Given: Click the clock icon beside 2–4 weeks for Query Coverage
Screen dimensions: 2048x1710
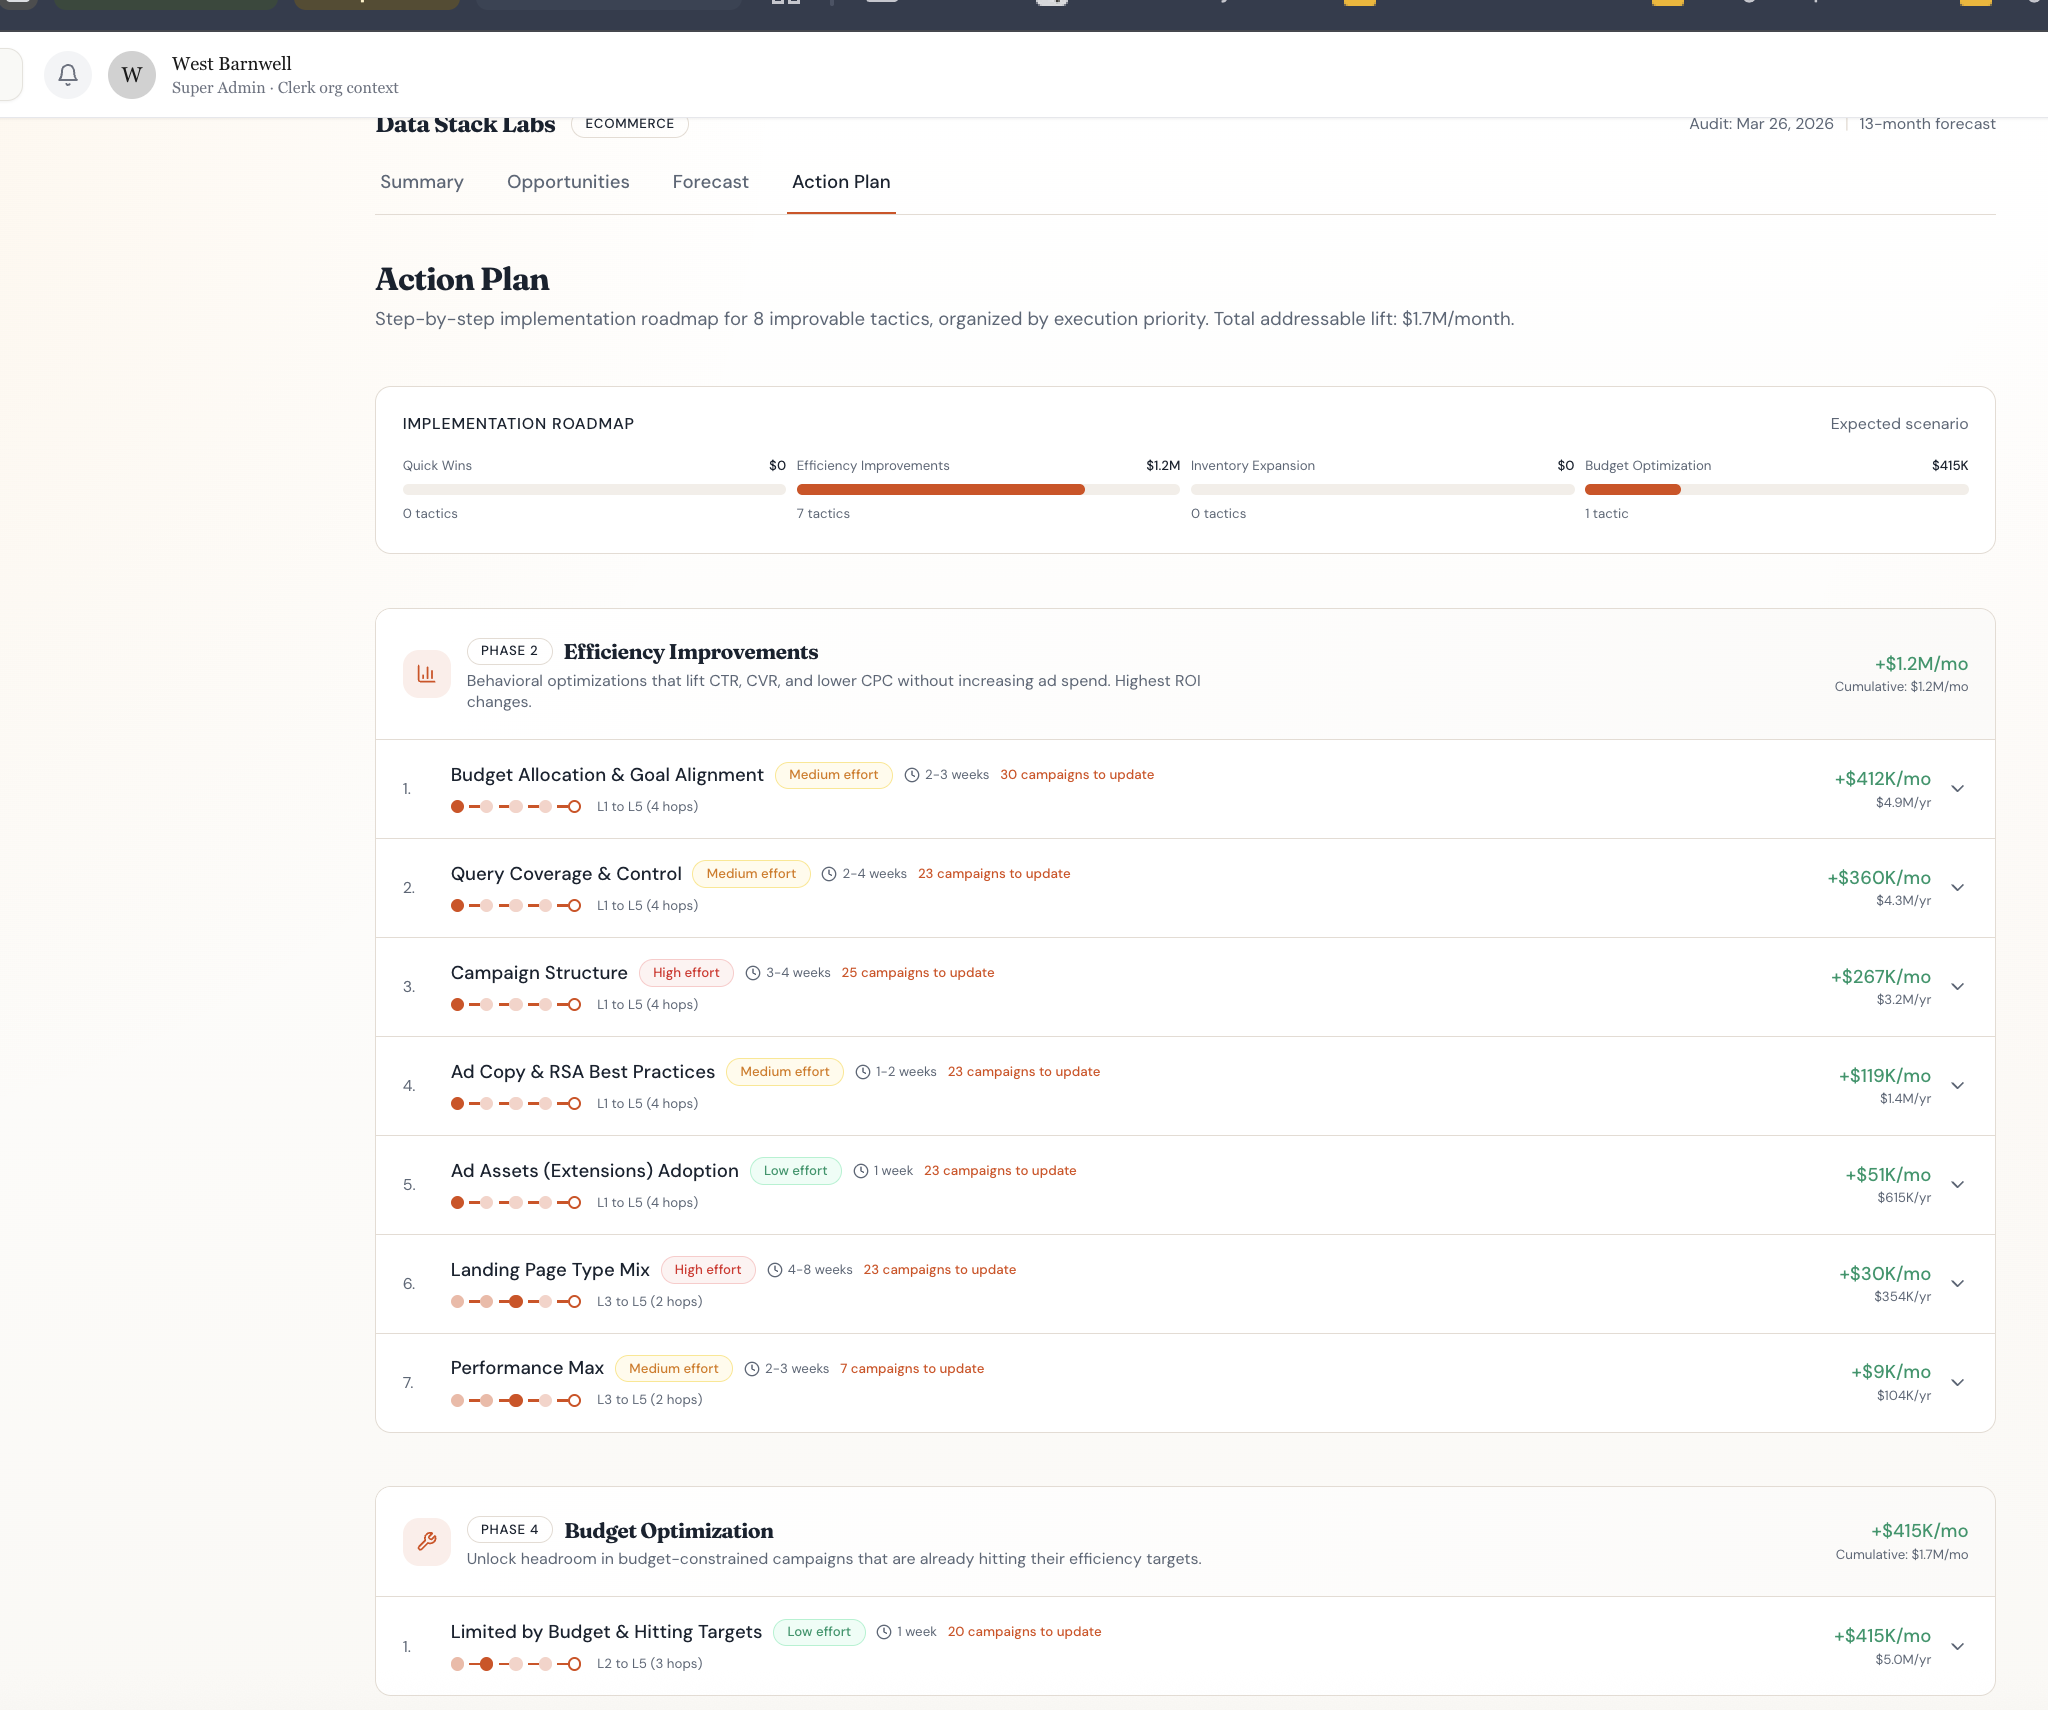Looking at the screenshot, I should tap(829, 874).
